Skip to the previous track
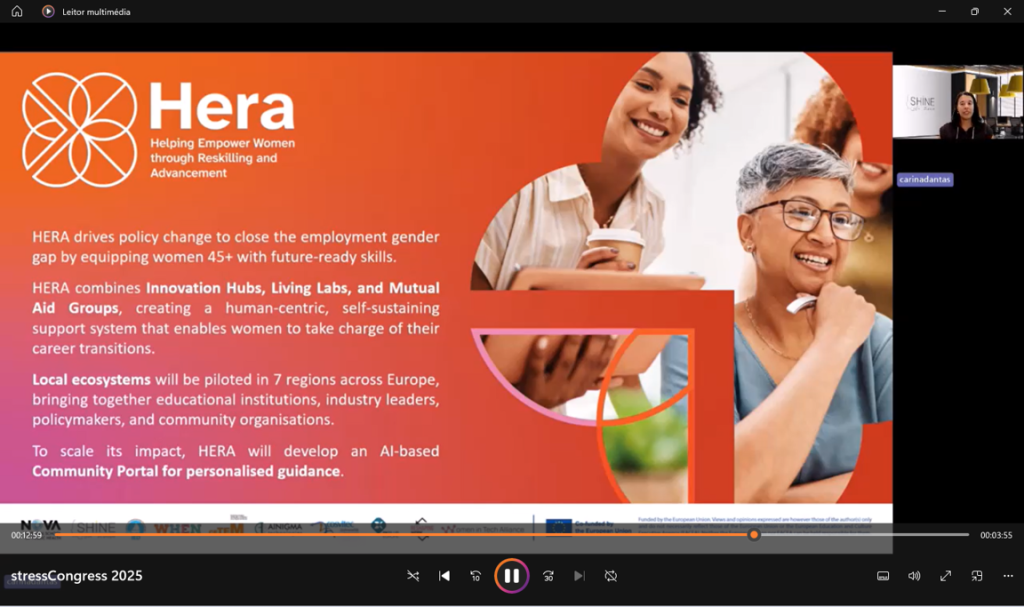Image resolution: width=1024 pixels, height=607 pixels. (444, 576)
